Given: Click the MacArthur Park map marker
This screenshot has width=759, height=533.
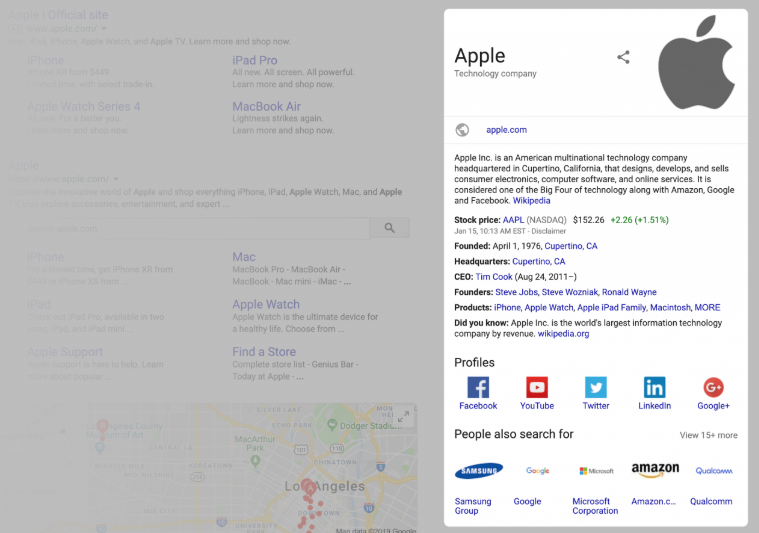Looking at the screenshot, I should pyautogui.click(x=255, y=460).
